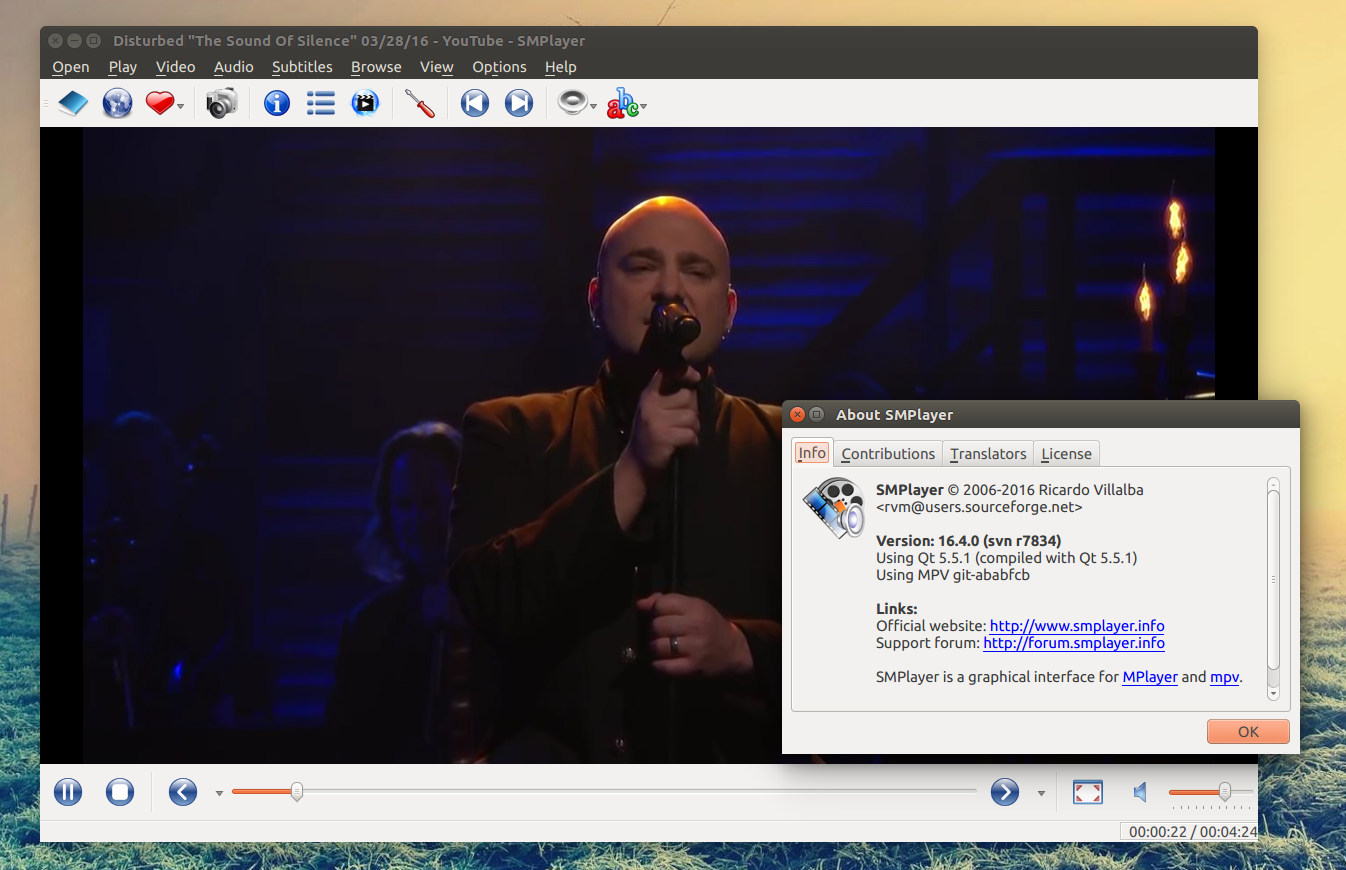Pause the video playback

tap(67, 793)
